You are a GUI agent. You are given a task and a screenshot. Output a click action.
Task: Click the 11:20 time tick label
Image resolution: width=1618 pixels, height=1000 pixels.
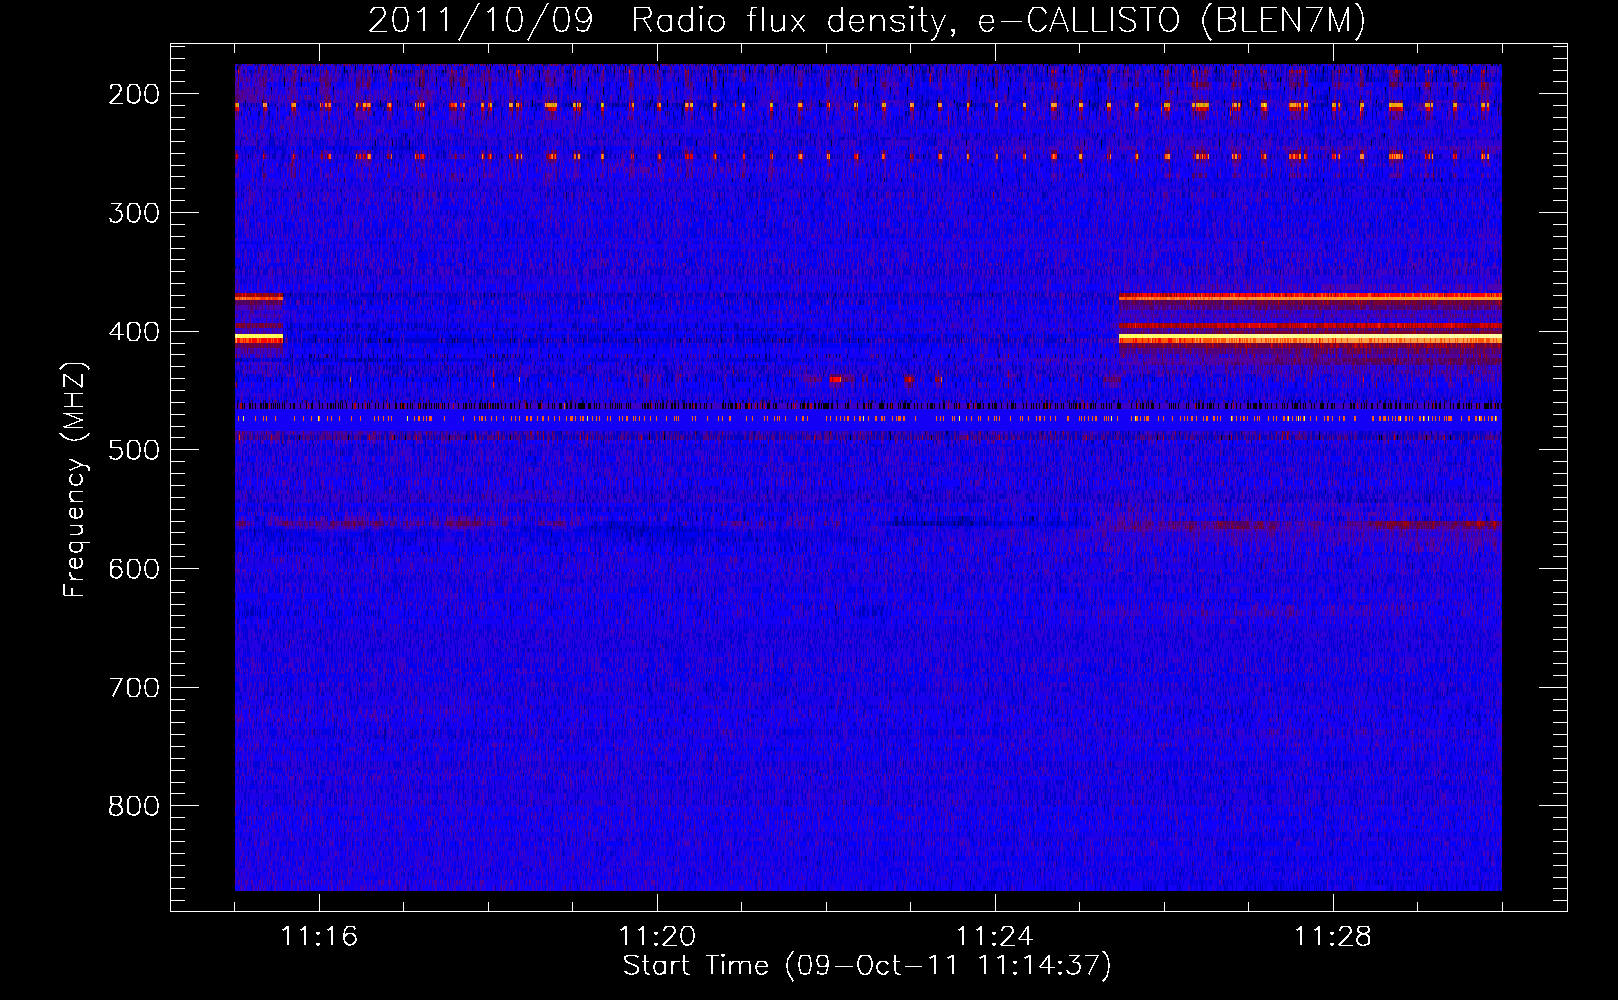tap(657, 936)
